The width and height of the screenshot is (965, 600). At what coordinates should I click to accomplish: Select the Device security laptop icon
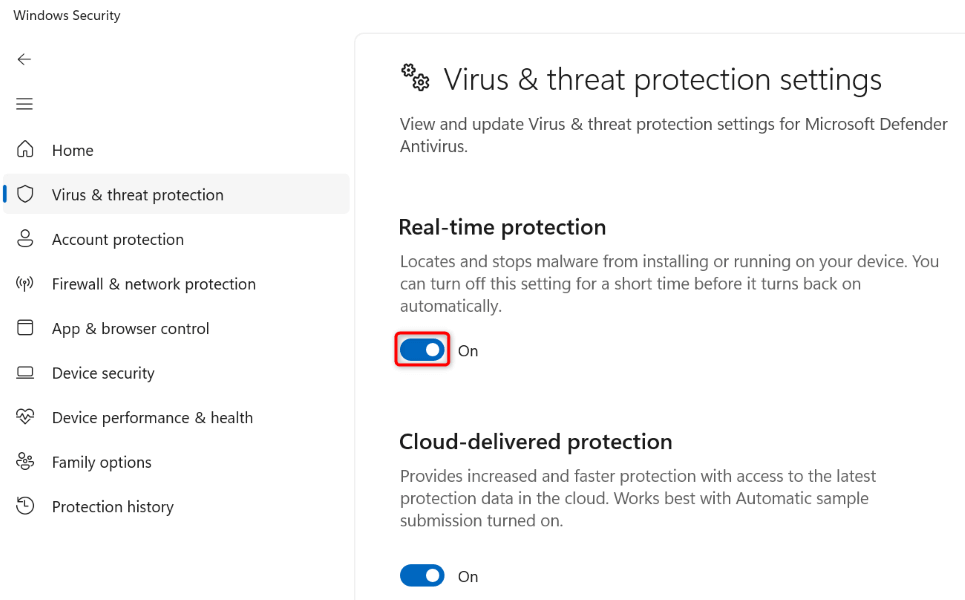tap(24, 372)
